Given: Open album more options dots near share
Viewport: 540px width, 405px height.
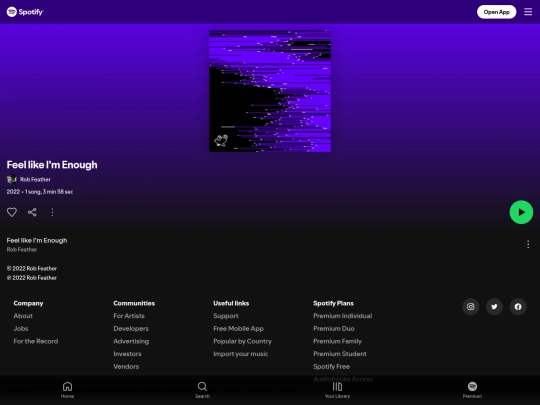Looking at the screenshot, I should point(52,212).
